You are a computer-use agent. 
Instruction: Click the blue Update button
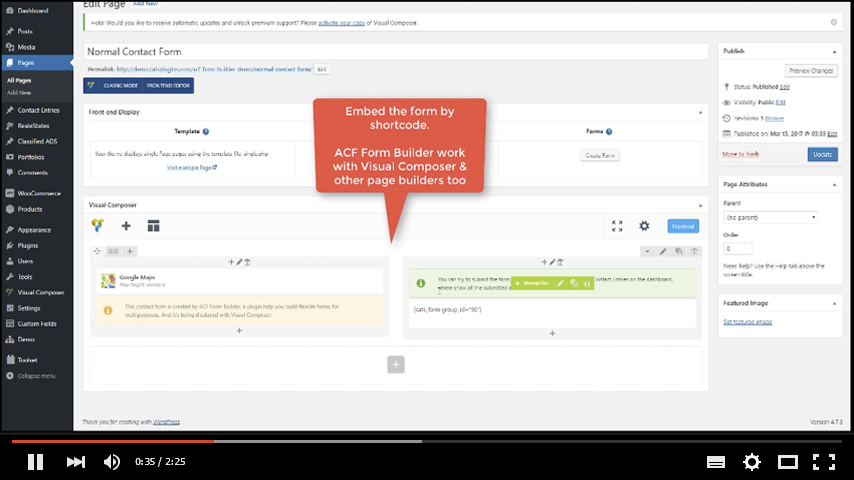click(x=822, y=154)
